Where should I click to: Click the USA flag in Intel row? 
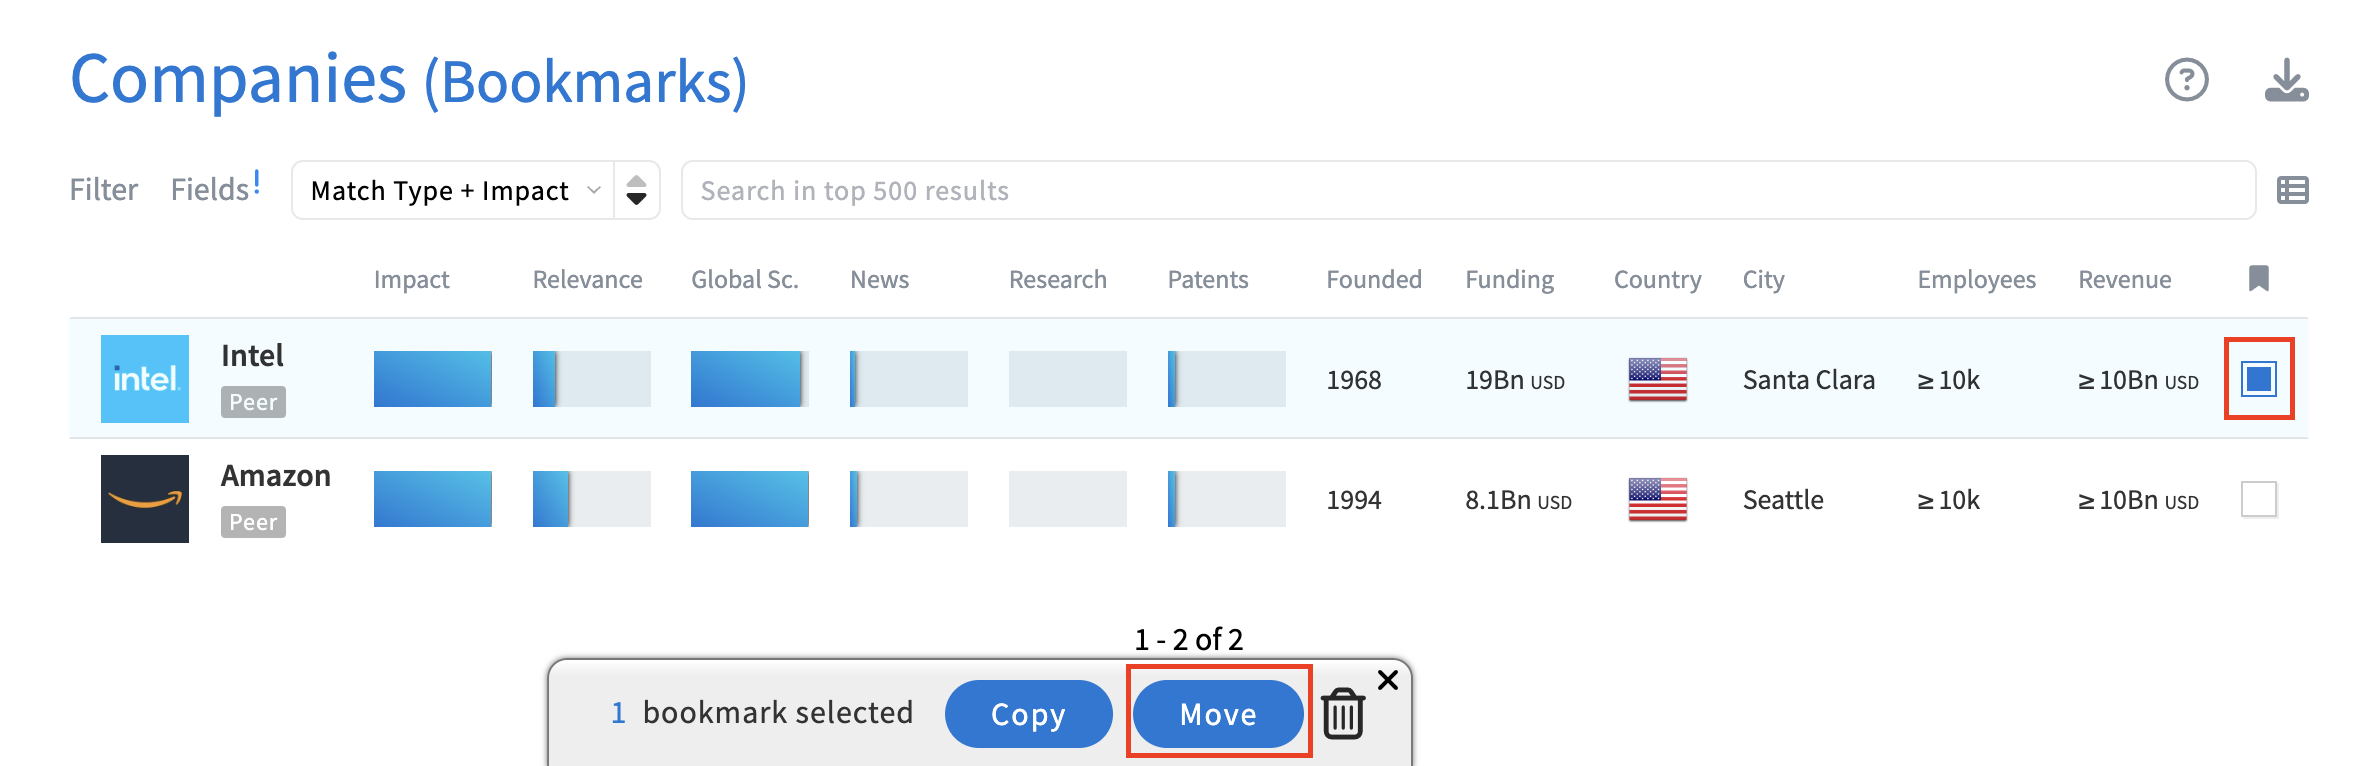click(x=1657, y=380)
